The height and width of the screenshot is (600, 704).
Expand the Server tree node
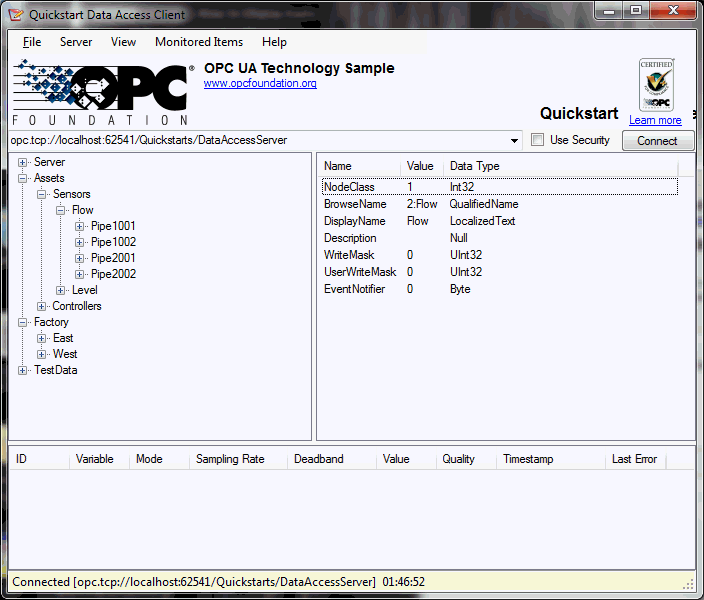[x=22, y=162]
